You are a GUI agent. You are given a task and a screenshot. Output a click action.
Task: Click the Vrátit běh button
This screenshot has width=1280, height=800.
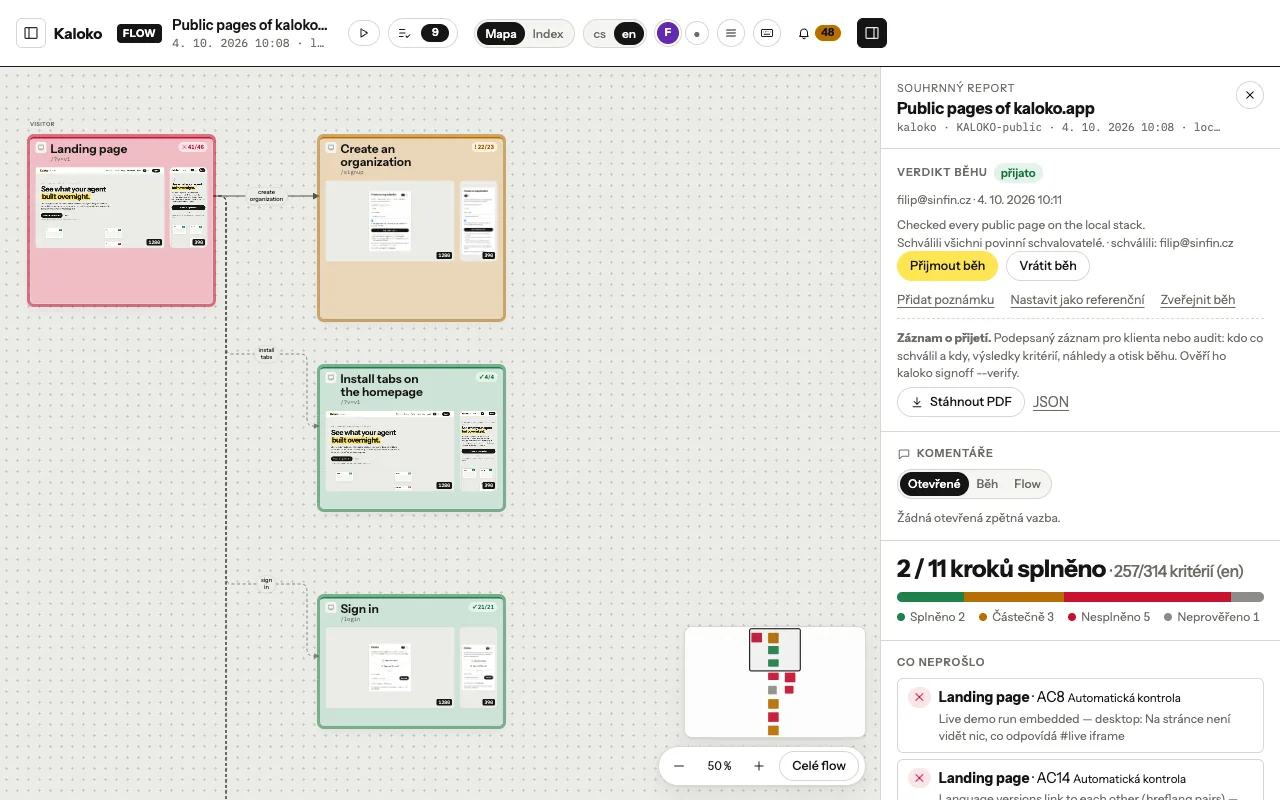point(1048,266)
